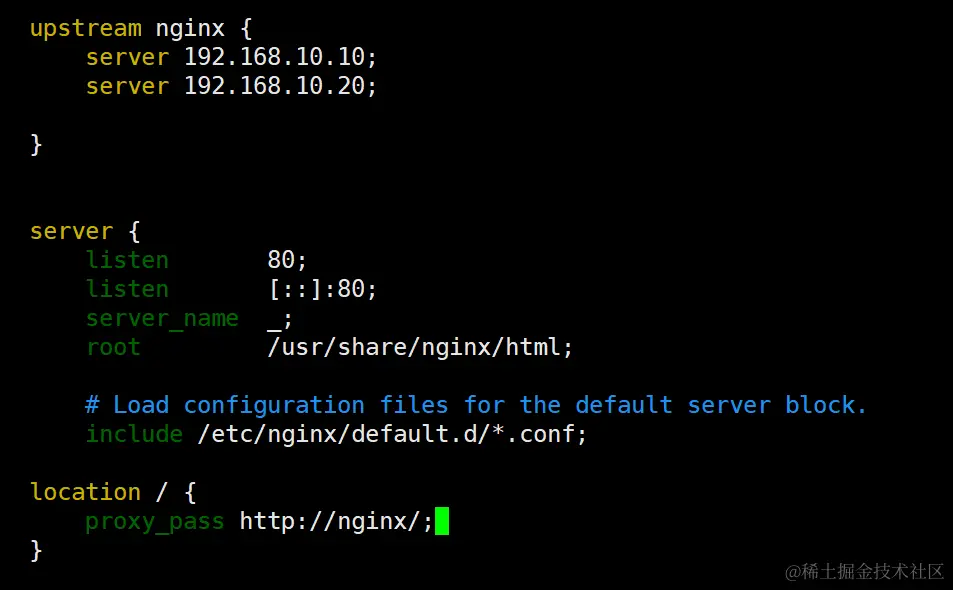The height and width of the screenshot is (590, 953).
Task: Click the 'include' directive keyword
Action: click(134, 434)
